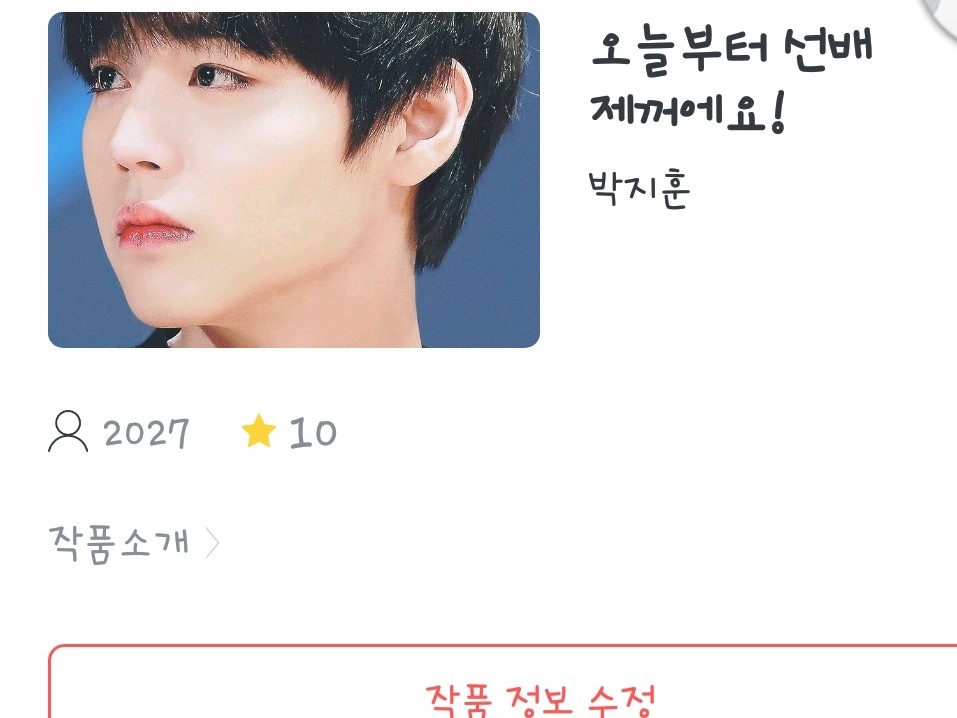Click the 작품 정보 수정 button
Screen dimensions: 957x718
[x=502, y=681]
